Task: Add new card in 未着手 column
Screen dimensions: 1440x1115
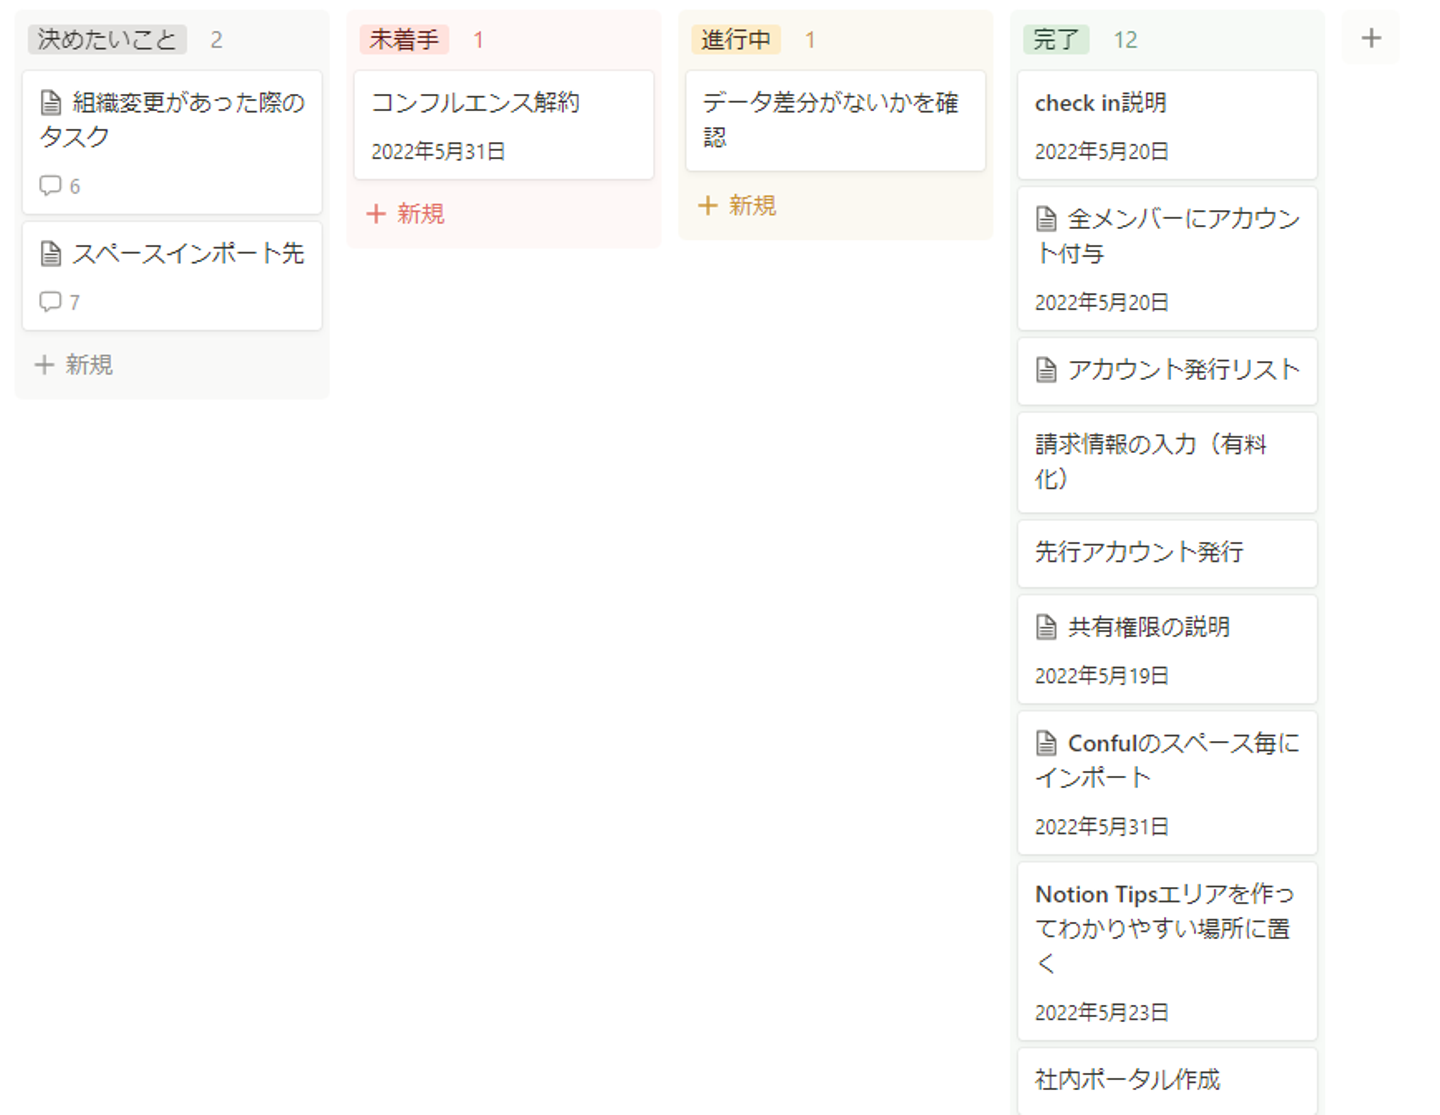Action: click(406, 214)
